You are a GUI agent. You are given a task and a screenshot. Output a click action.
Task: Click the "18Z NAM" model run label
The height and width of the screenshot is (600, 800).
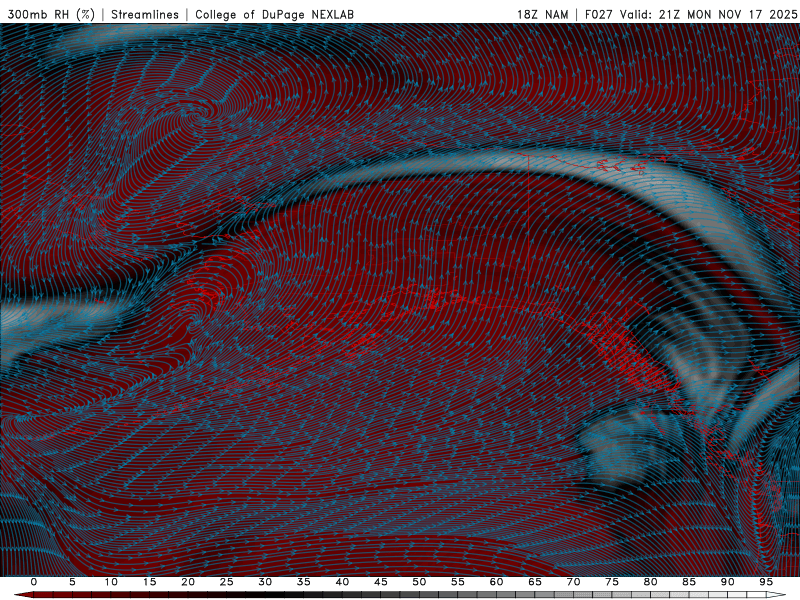[x=542, y=15]
